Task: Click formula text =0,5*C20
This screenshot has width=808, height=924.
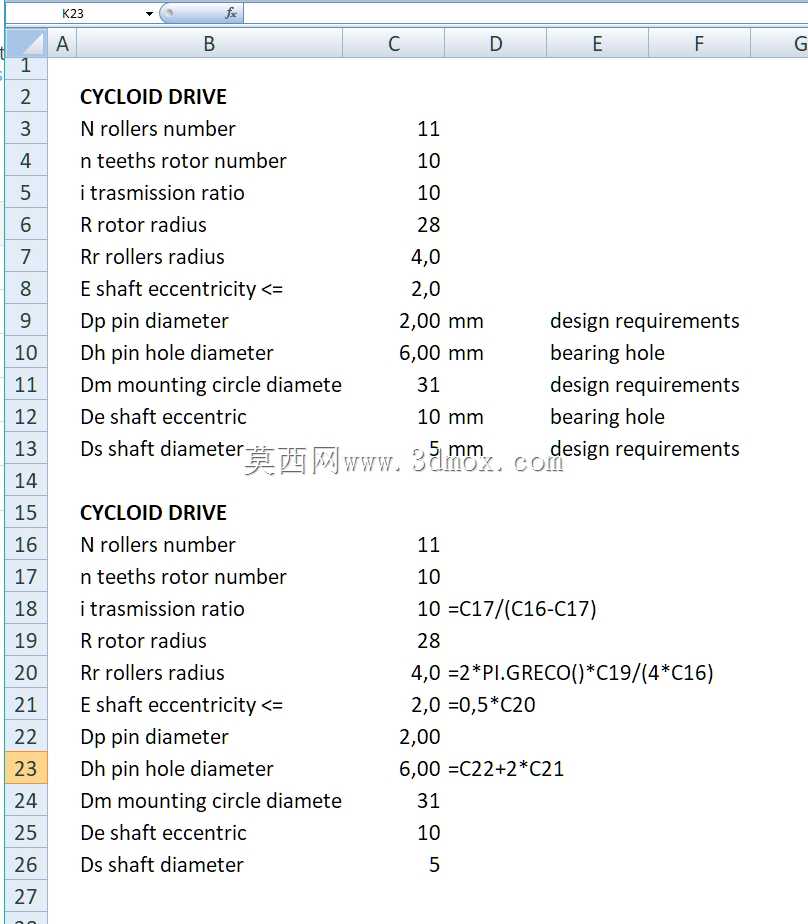Action: coord(492,705)
